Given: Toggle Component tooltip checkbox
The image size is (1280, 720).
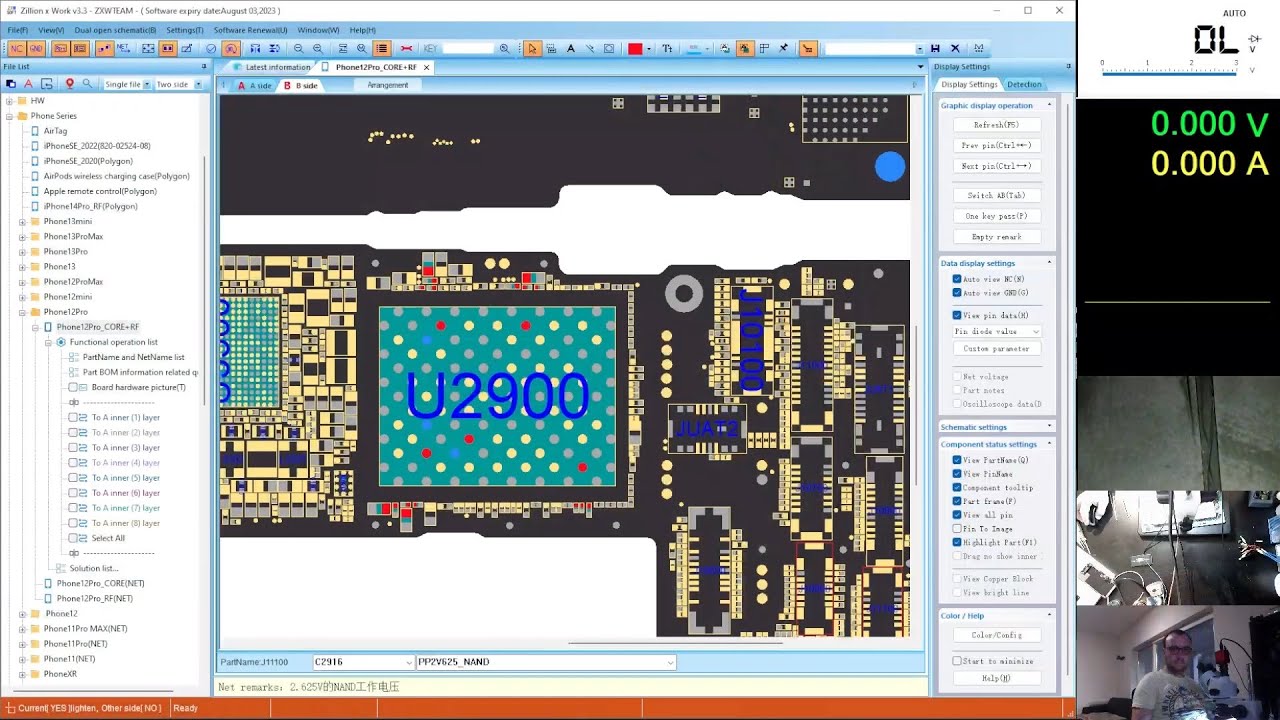Looking at the screenshot, I should pos(957,488).
